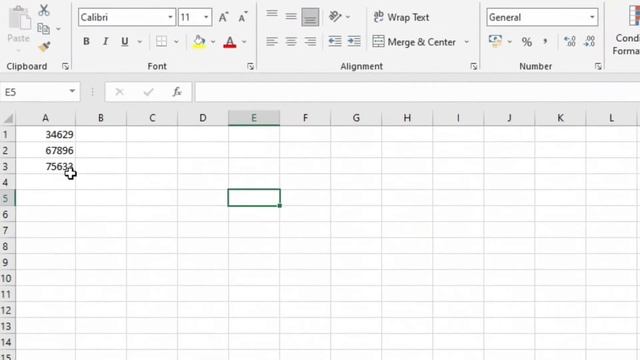
Task: Increase font size with the large A
Action: 223,17
